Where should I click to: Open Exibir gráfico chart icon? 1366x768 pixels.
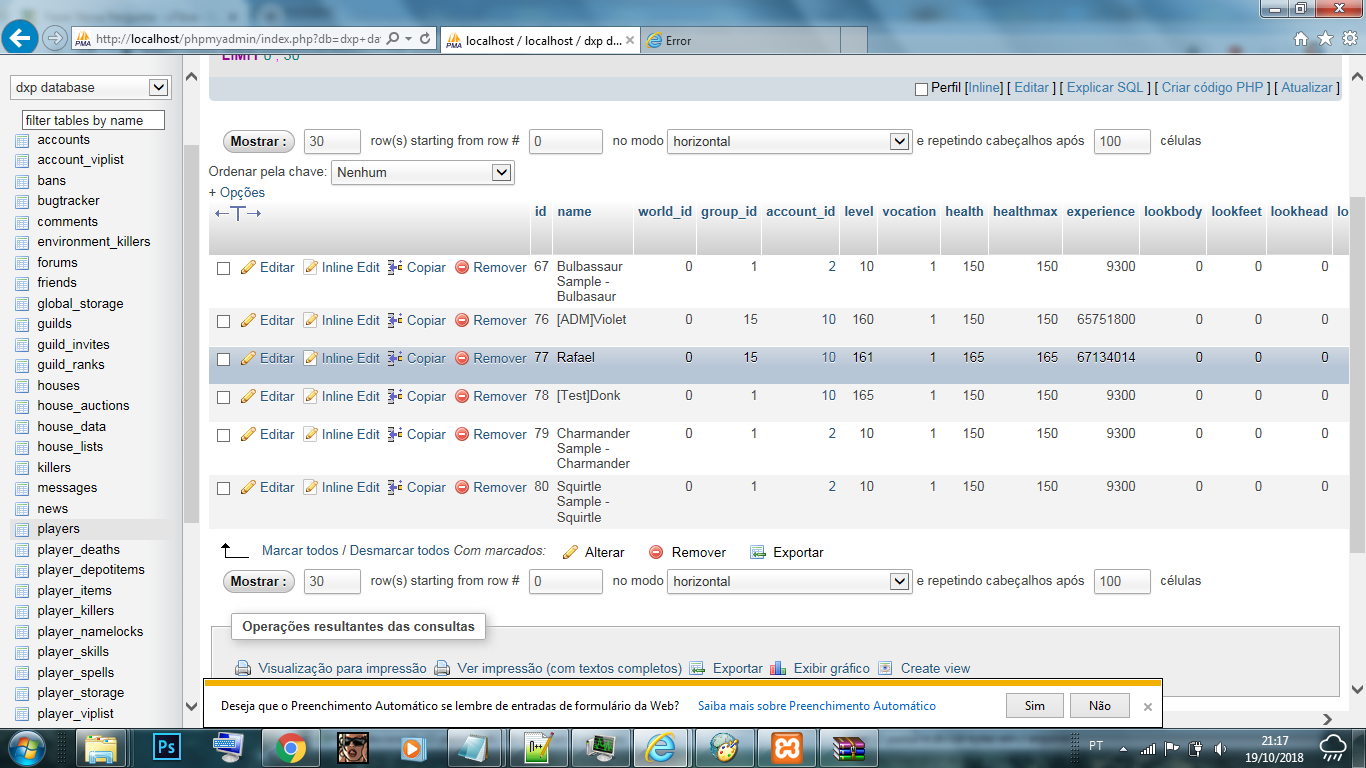pos(779,668)
